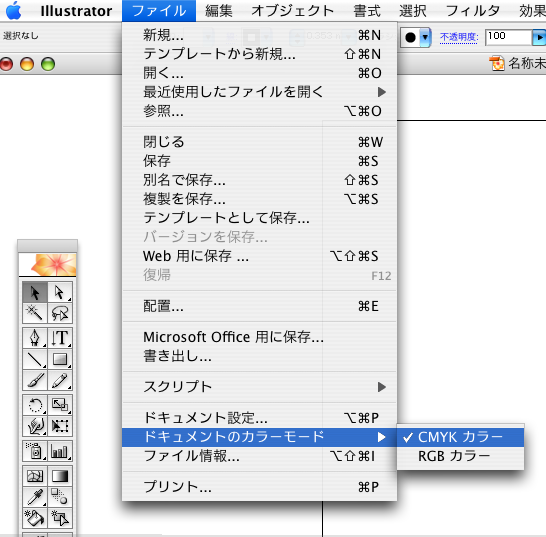Image resolution: width=546 pixels, height=537 pixels.
Task: Open the 編集 menu
Action: pos(219,11)
